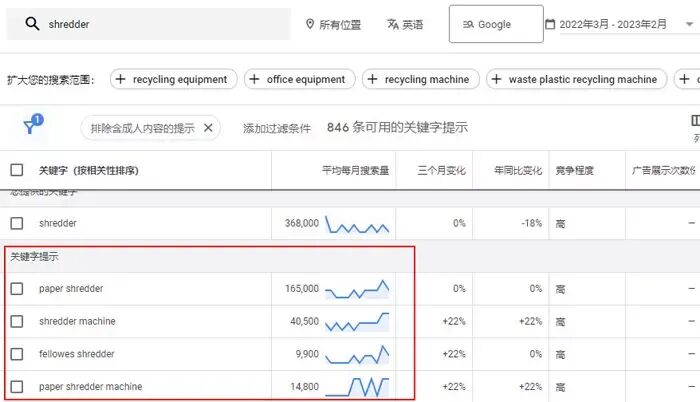Click the blue filter funnel icon

(32, 127)
